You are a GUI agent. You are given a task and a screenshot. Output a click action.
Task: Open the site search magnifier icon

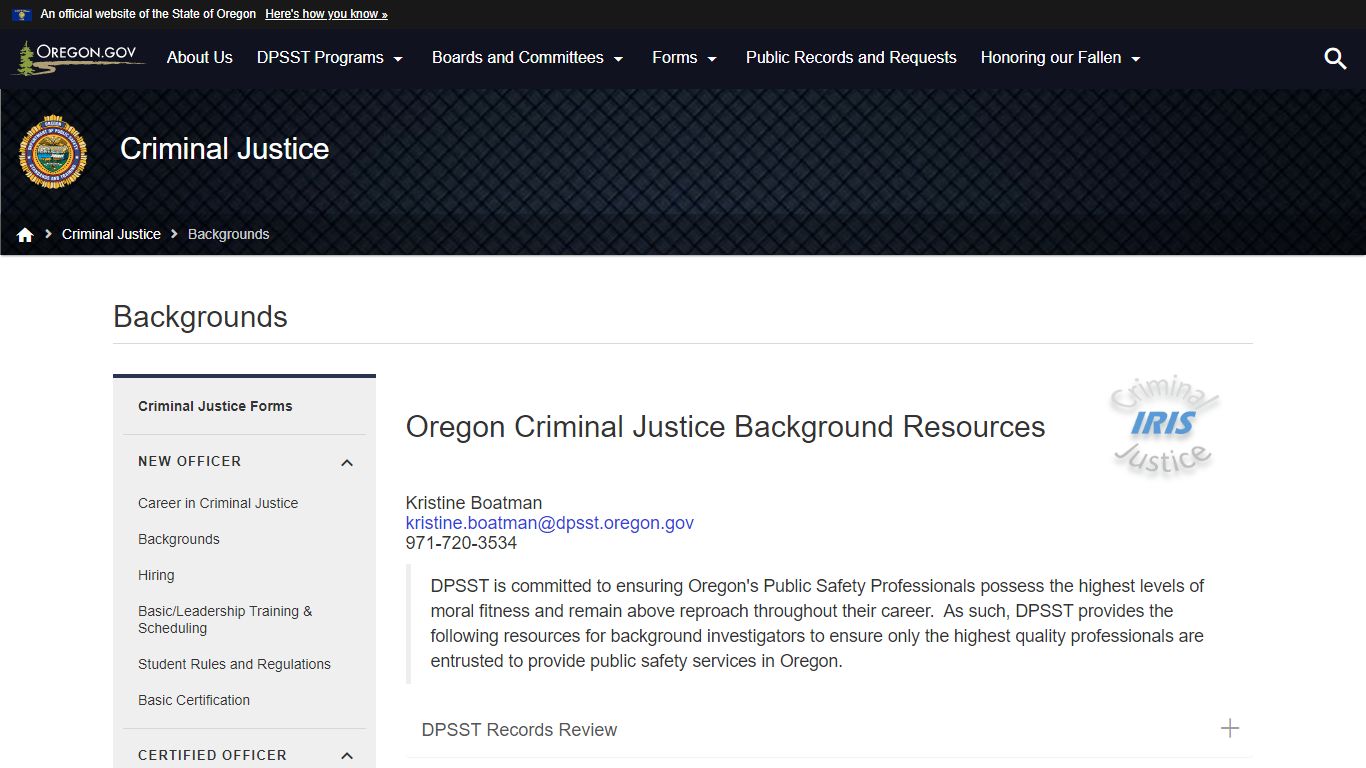[x=1335, y=58]
